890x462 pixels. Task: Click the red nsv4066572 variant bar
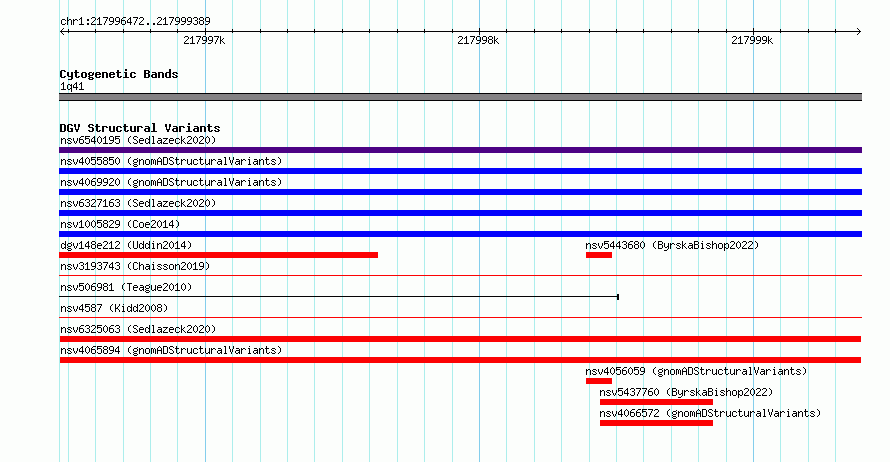coord(656,423)
